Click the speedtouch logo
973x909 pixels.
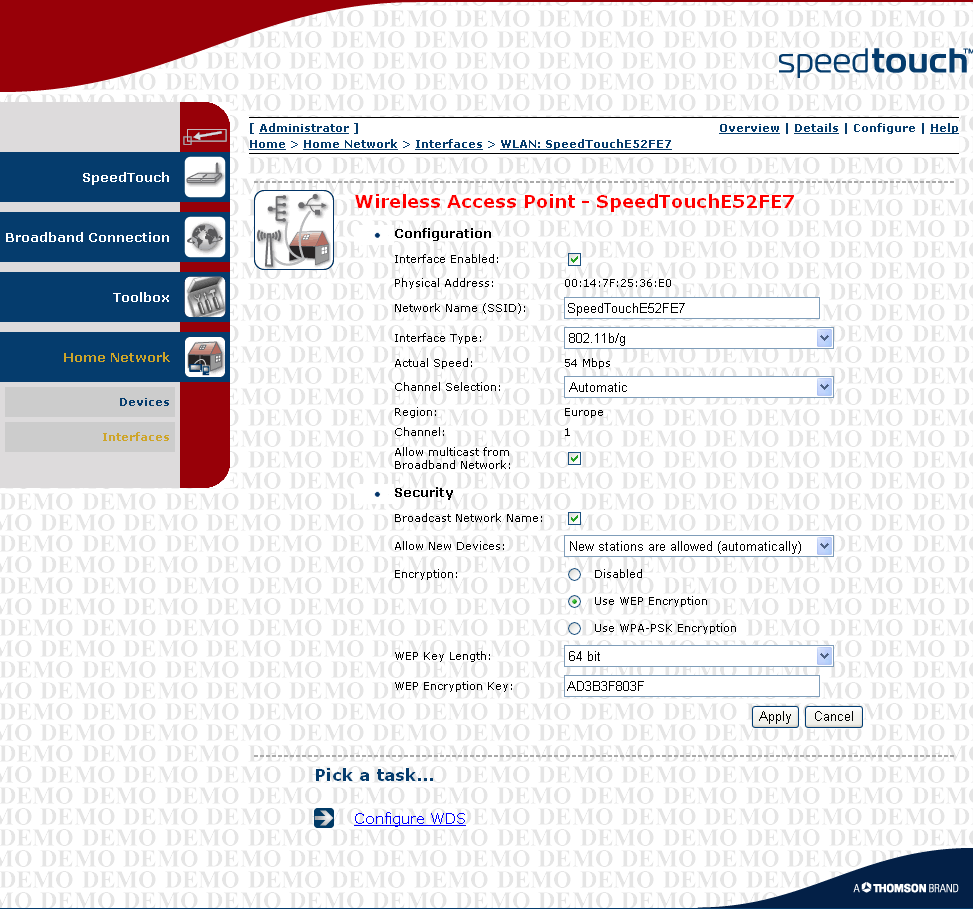pos(874,61)
